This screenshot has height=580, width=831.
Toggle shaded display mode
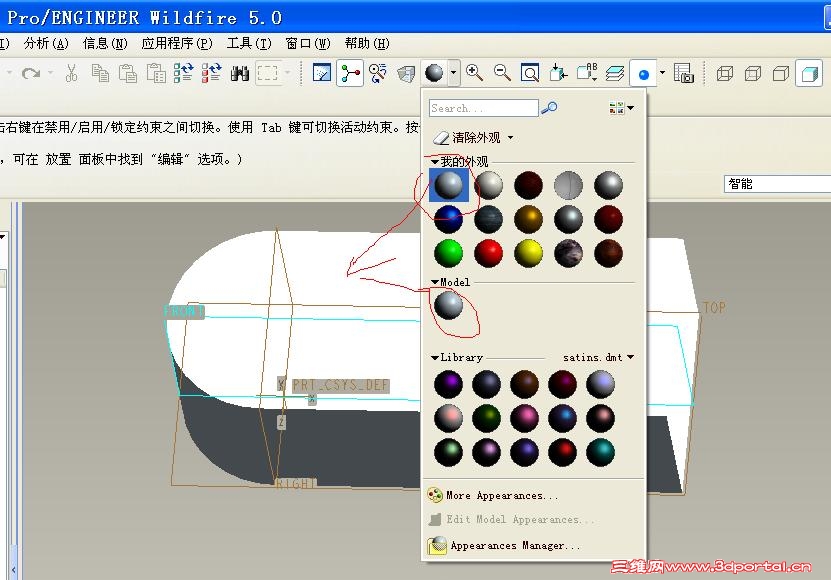(x=809, y=74)
